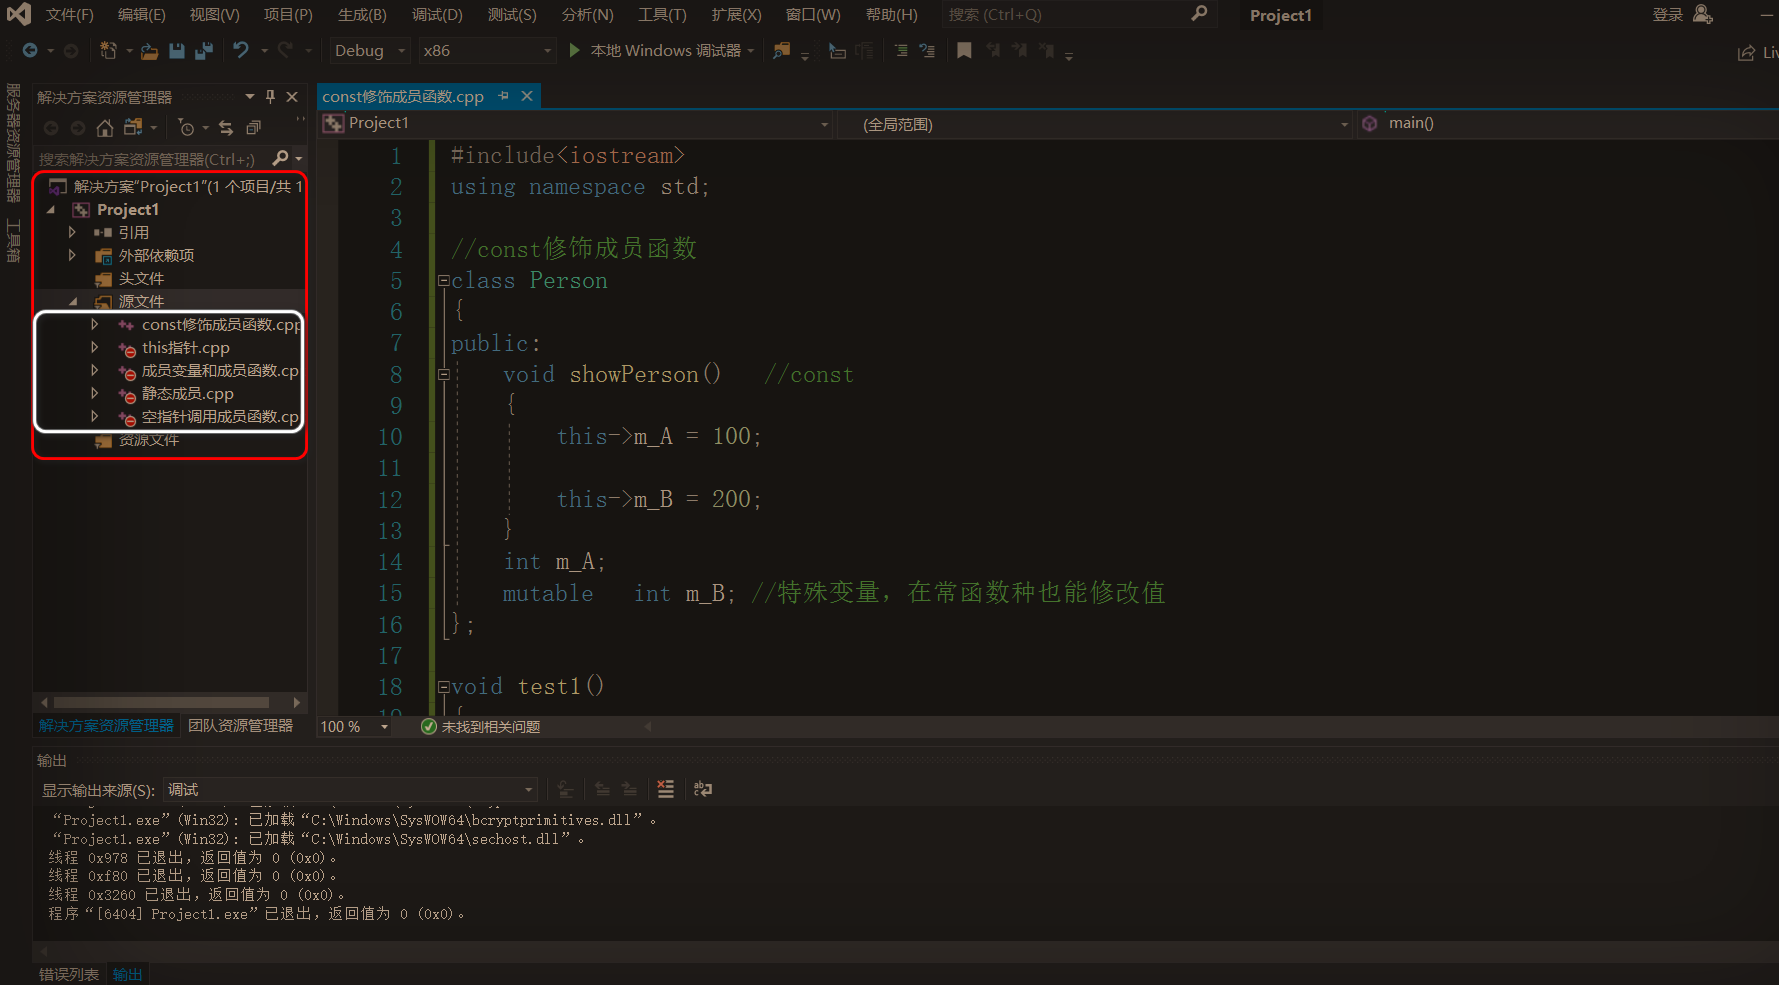1779x985 pixels.
Task: Open the 生成(B) menu
Action: (x=362, y=15)
